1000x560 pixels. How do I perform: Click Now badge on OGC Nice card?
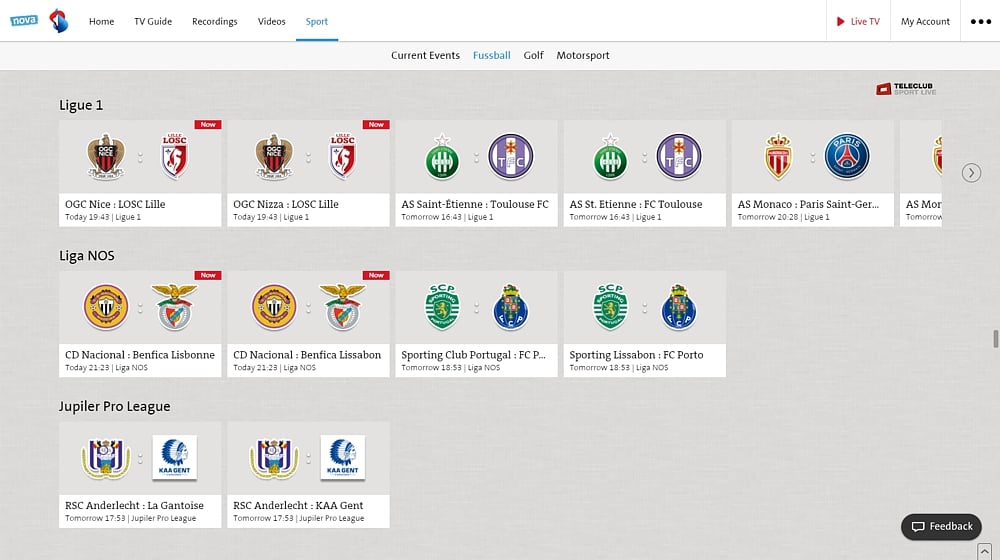(208, 124)
